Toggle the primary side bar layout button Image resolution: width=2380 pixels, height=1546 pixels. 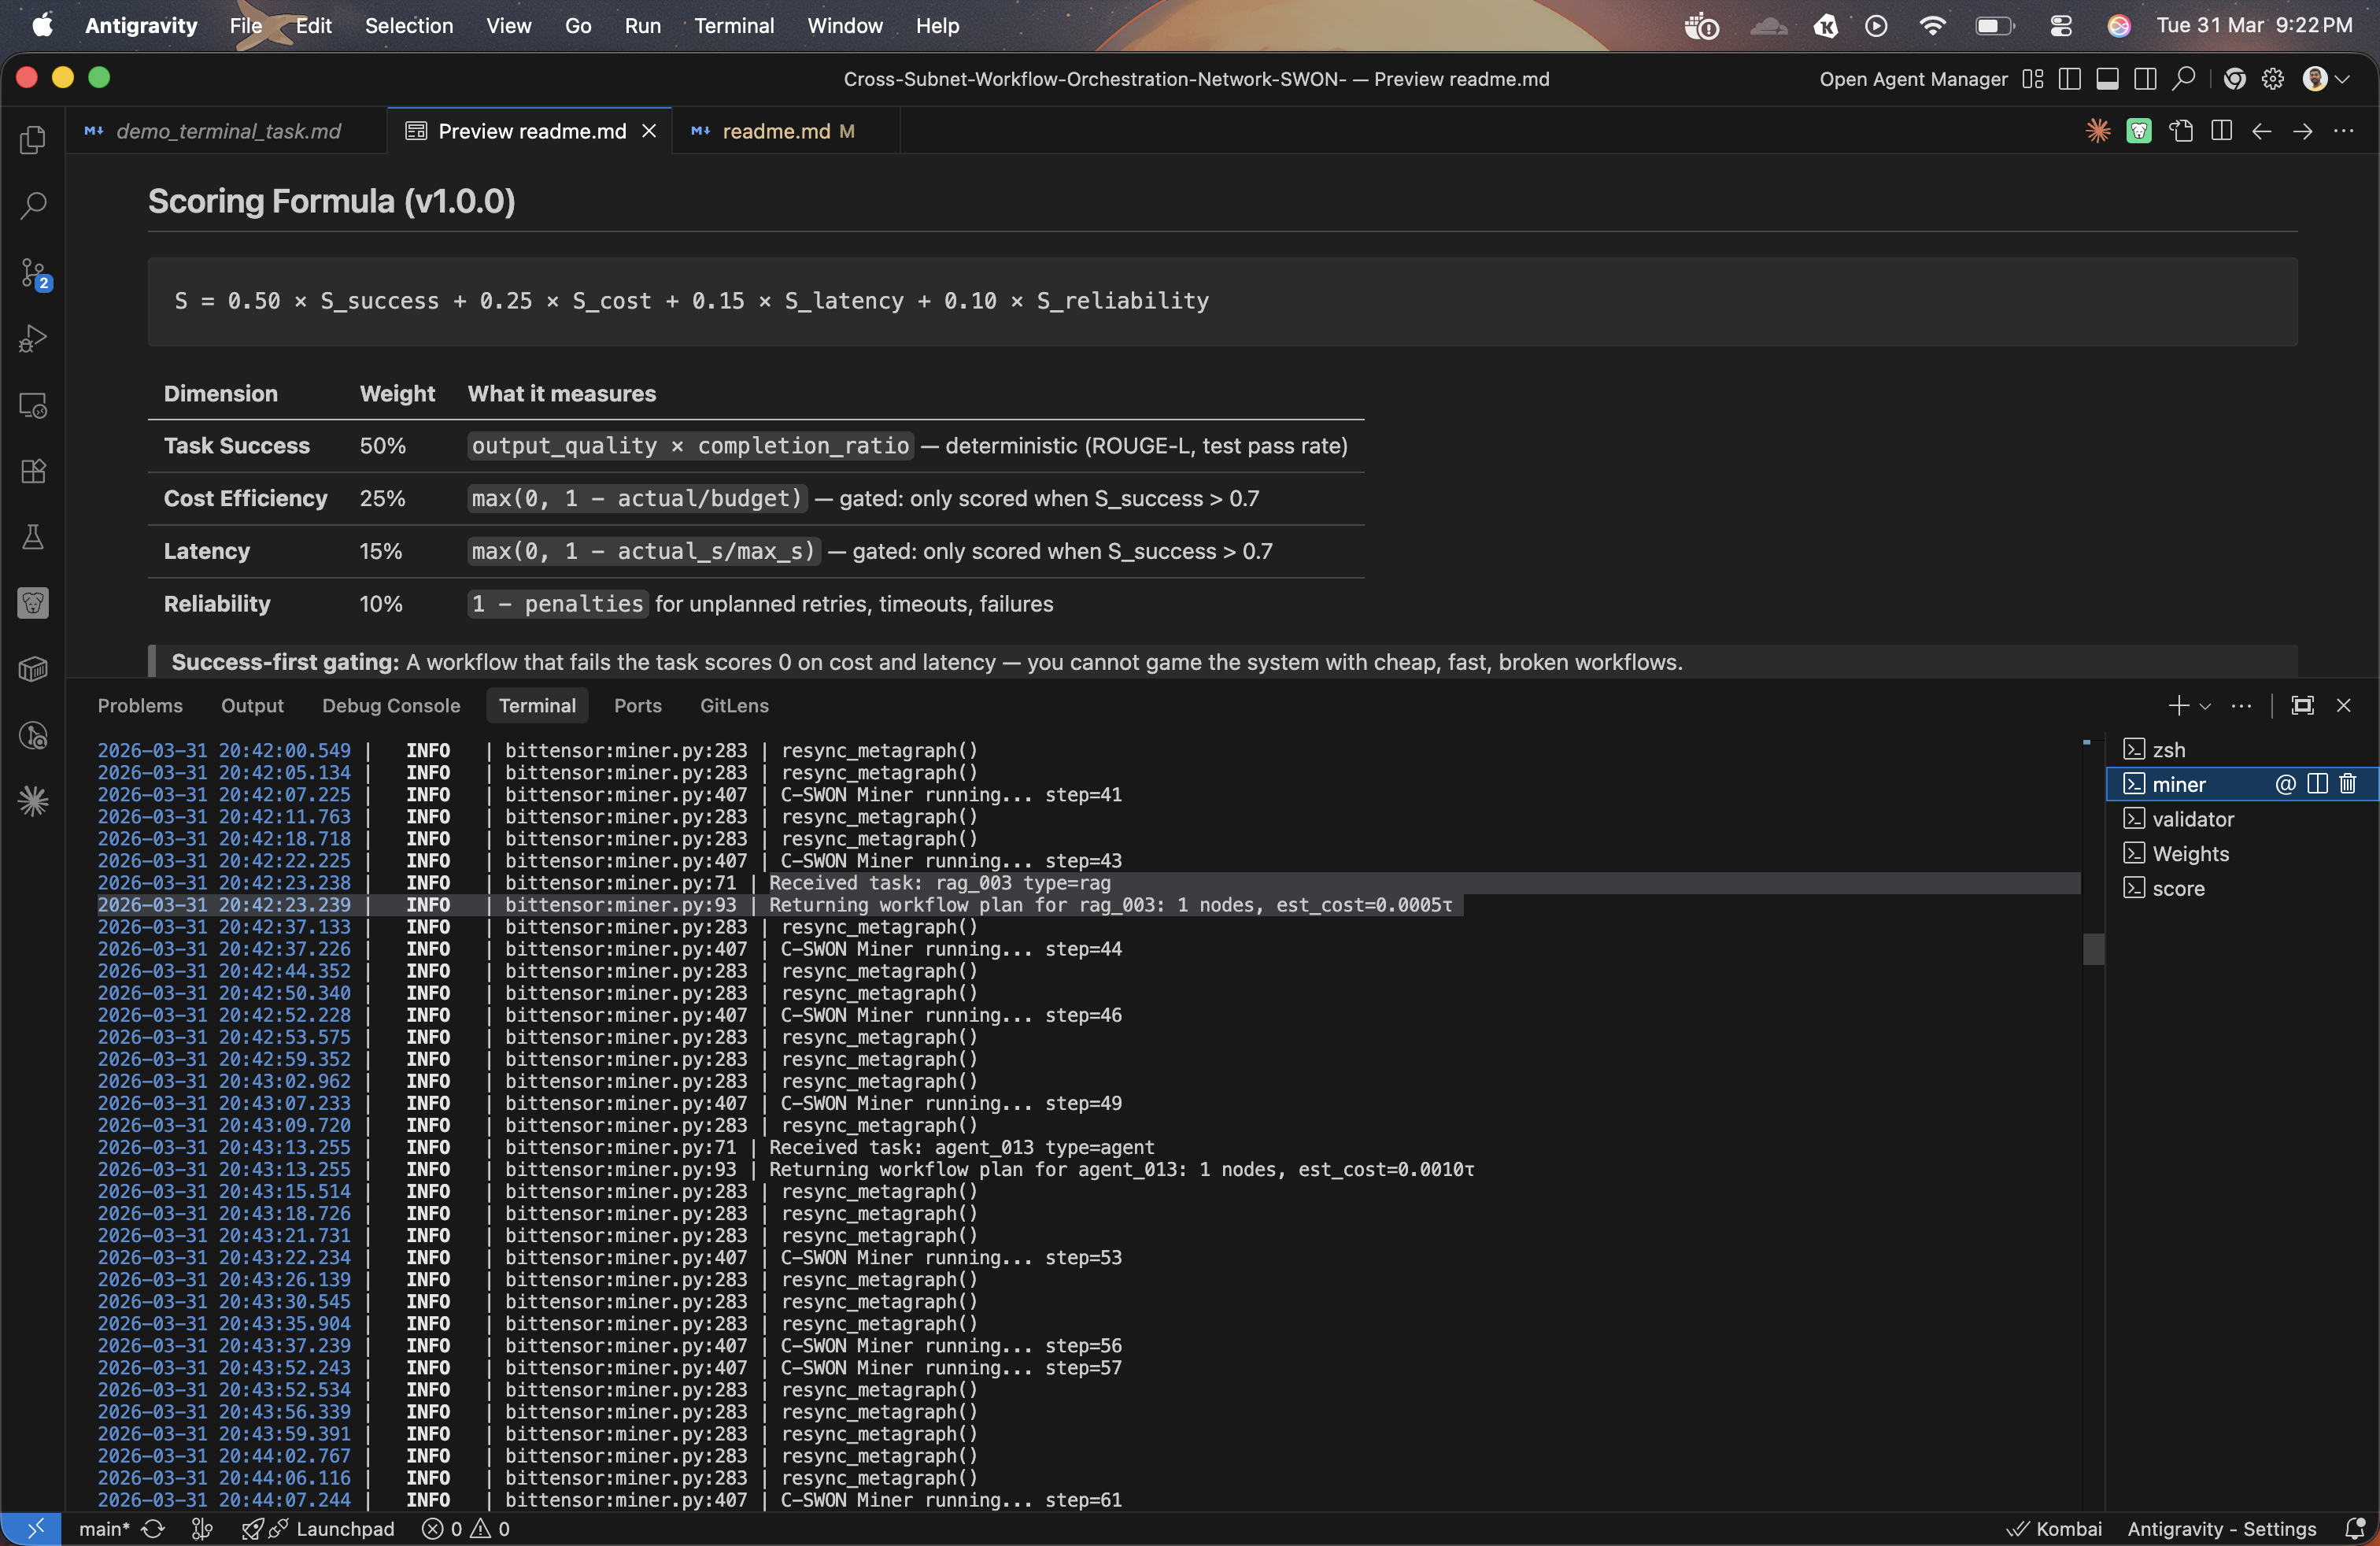click(2070, 79)
